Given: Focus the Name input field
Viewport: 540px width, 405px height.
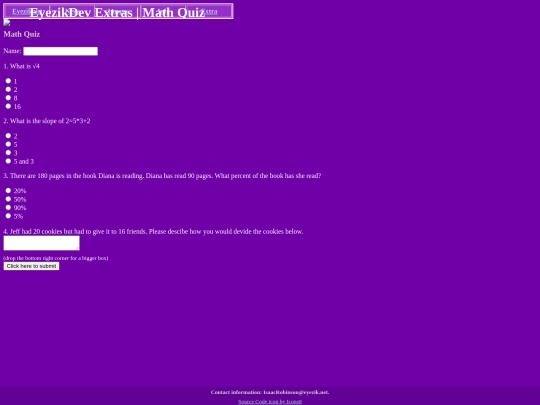Looking at the screenshot, I should tap(60, 51).
